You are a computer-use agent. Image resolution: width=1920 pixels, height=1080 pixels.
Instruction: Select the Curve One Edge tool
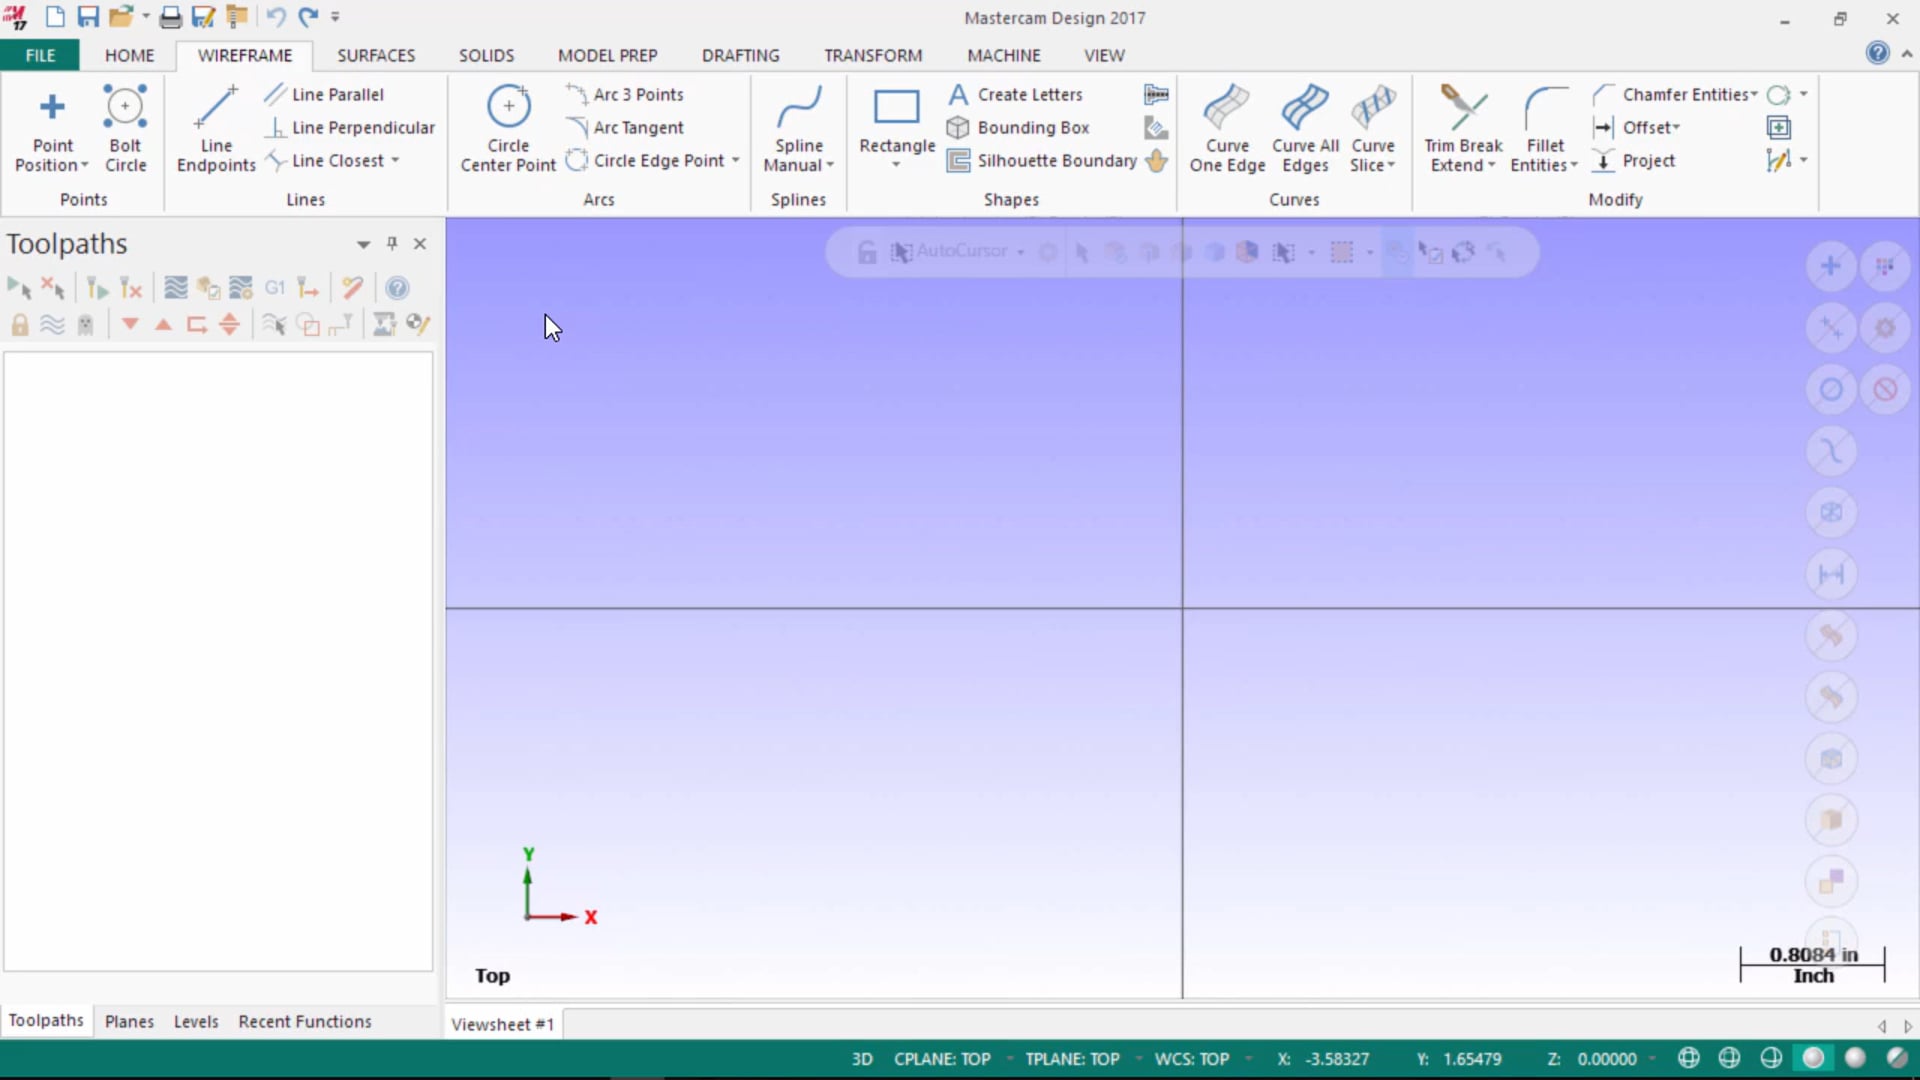(x=1226, y=128)
